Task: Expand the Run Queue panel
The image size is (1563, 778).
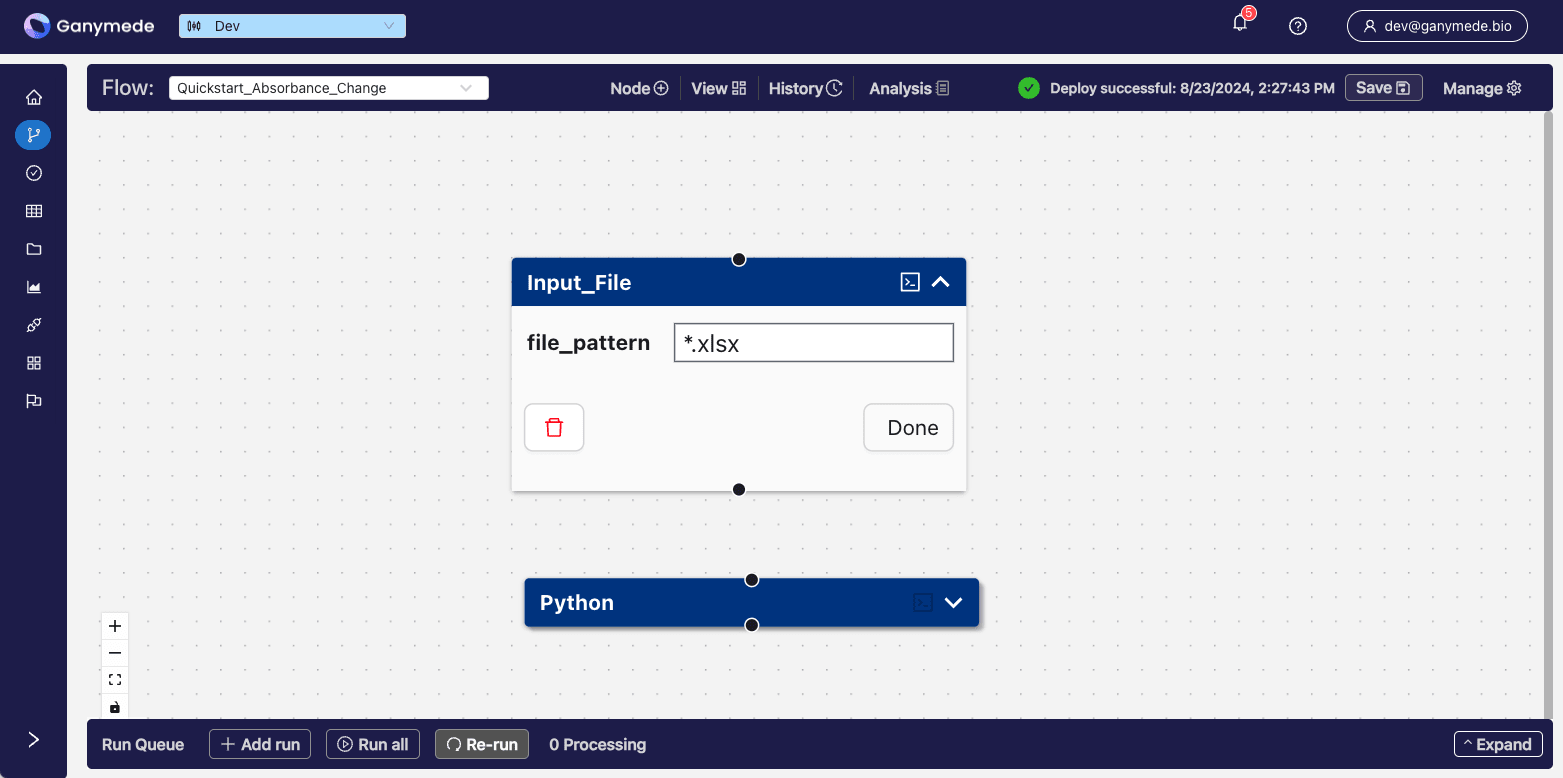Action: (x=1498, y=744)
